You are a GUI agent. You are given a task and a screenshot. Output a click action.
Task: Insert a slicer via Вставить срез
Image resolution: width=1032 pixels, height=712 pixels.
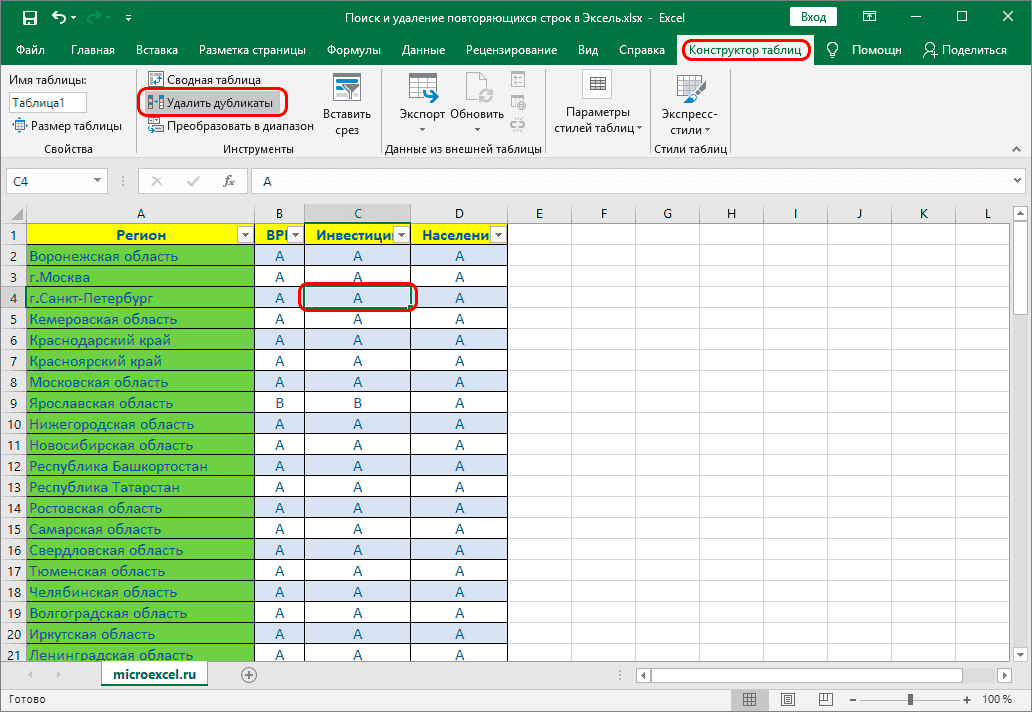coord(346,104)
